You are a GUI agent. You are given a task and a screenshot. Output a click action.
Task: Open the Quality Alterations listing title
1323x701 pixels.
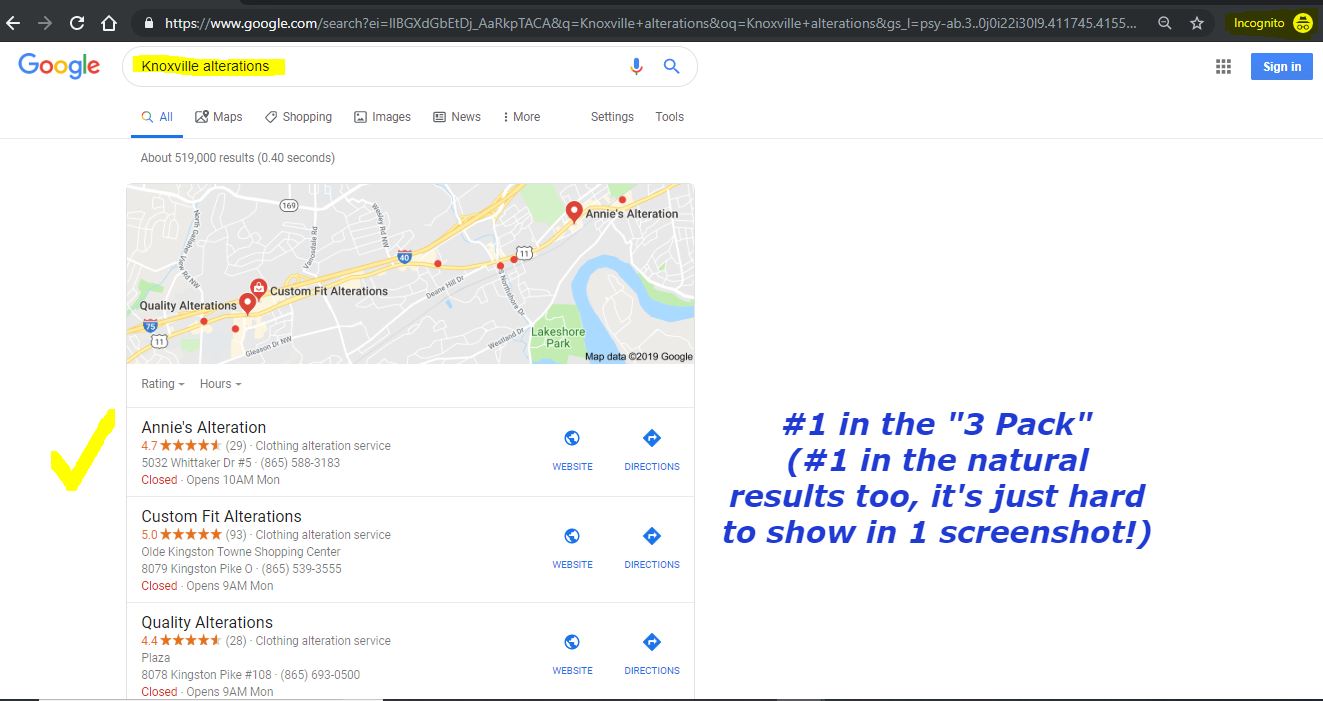pyautogui.click(x=207, y=622)
